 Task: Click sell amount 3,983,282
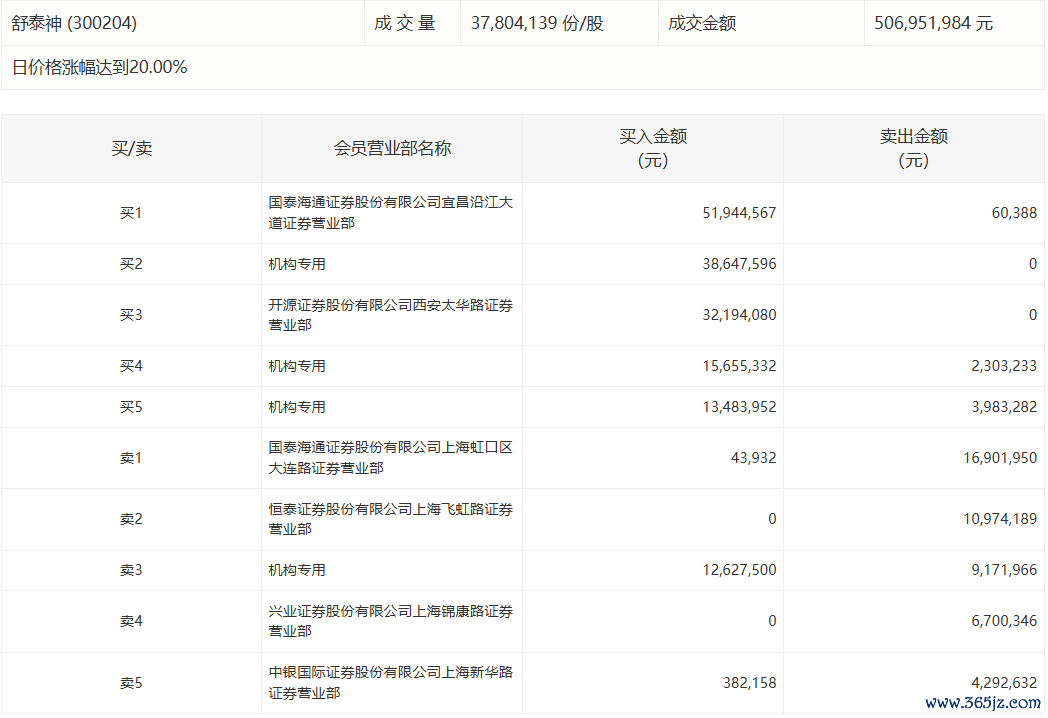click(x=1004, y=407)
